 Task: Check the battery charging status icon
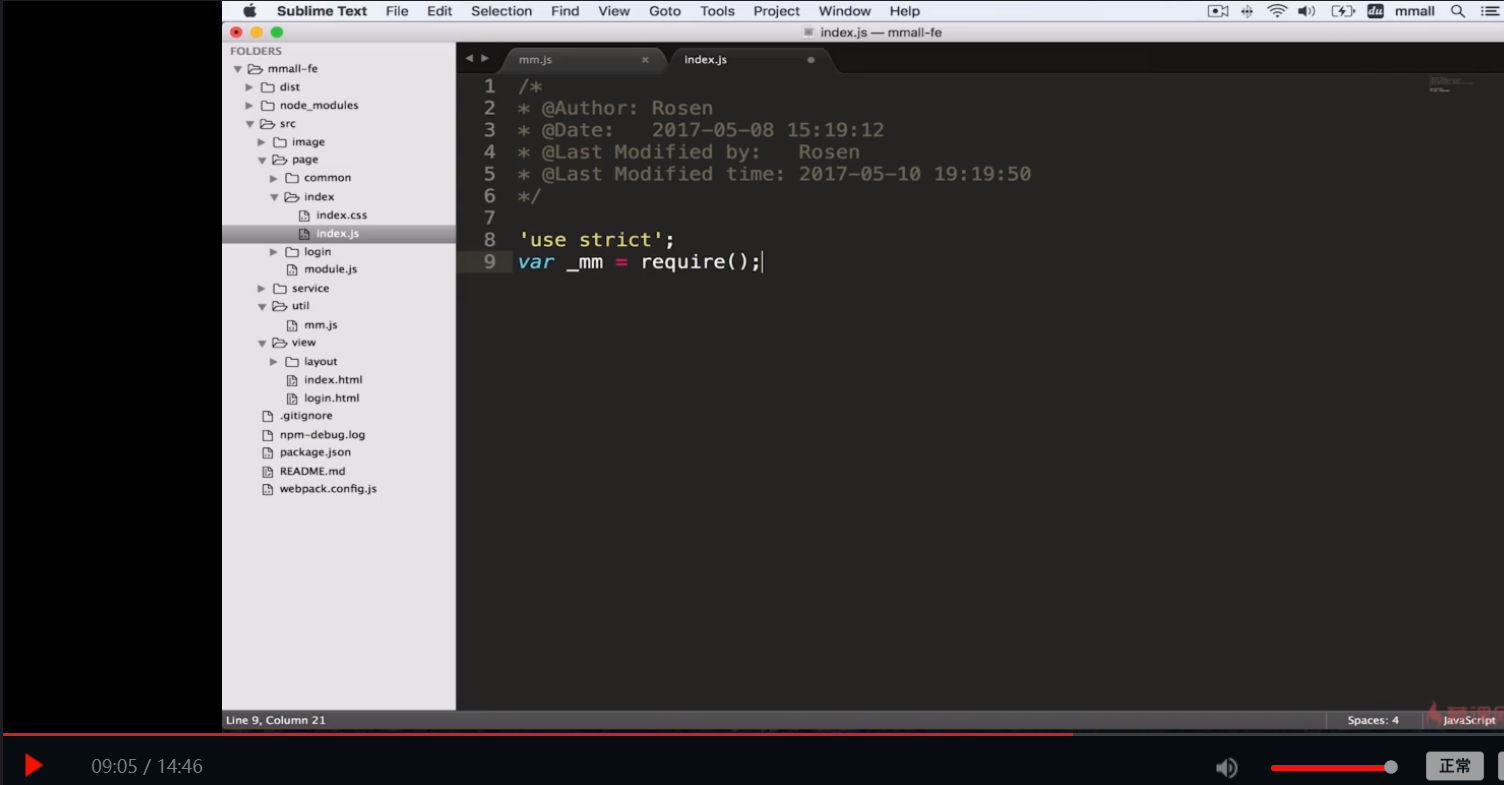pos(1343,11)
